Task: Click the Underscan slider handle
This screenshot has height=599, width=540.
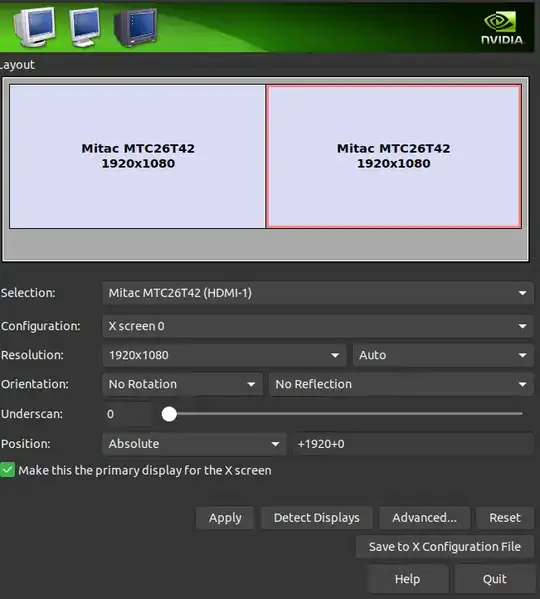Action: [169, 414]
